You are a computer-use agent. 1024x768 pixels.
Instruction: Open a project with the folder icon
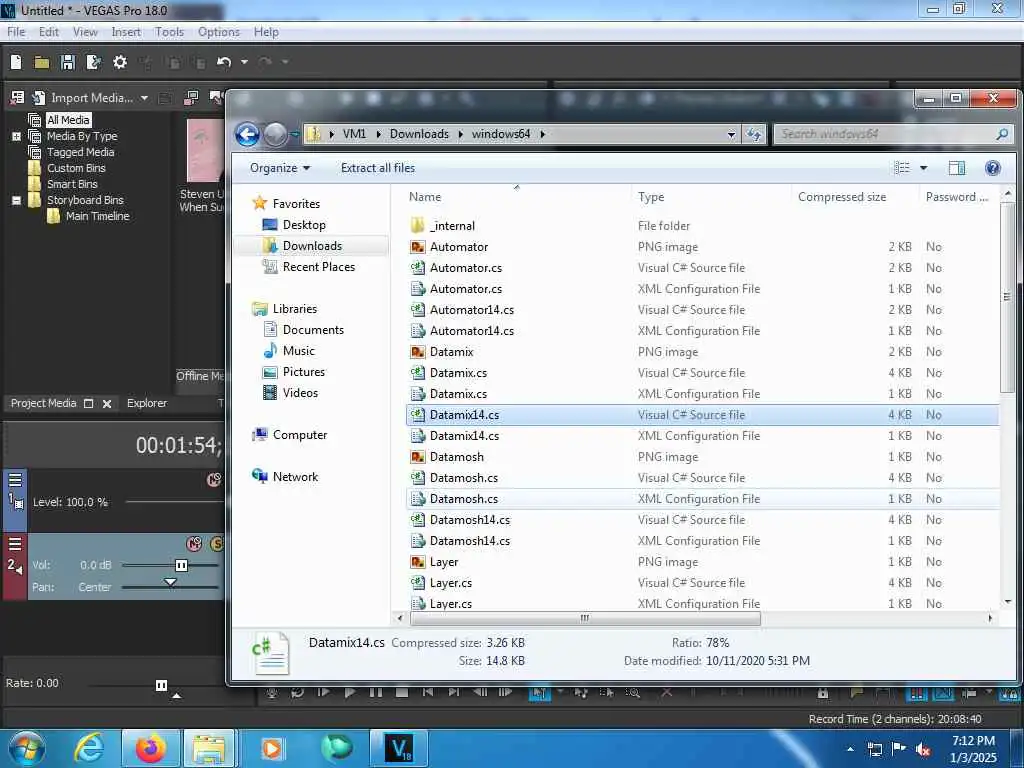tap(42, 62)
